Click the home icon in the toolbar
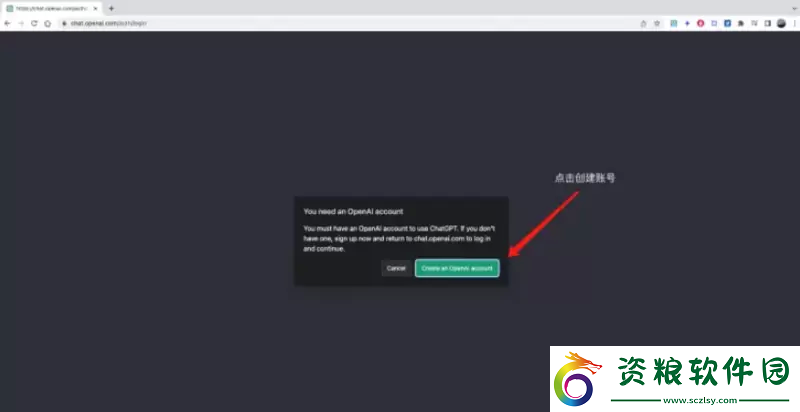This screenshot has width=800, height=412. 47,23
